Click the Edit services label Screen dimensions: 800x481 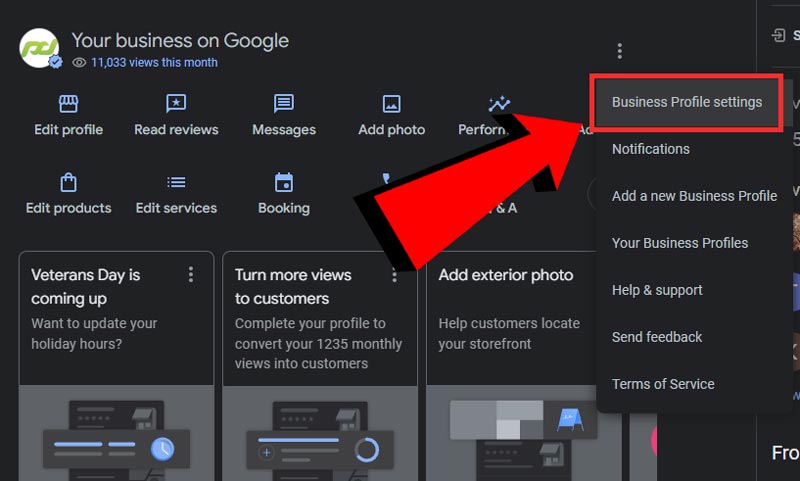click(x=176, y=208)
